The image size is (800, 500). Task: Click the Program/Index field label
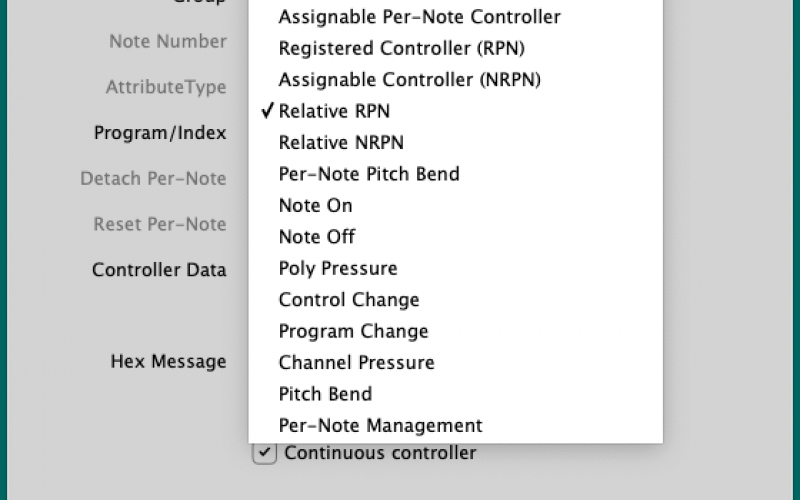tap(160, 133)
